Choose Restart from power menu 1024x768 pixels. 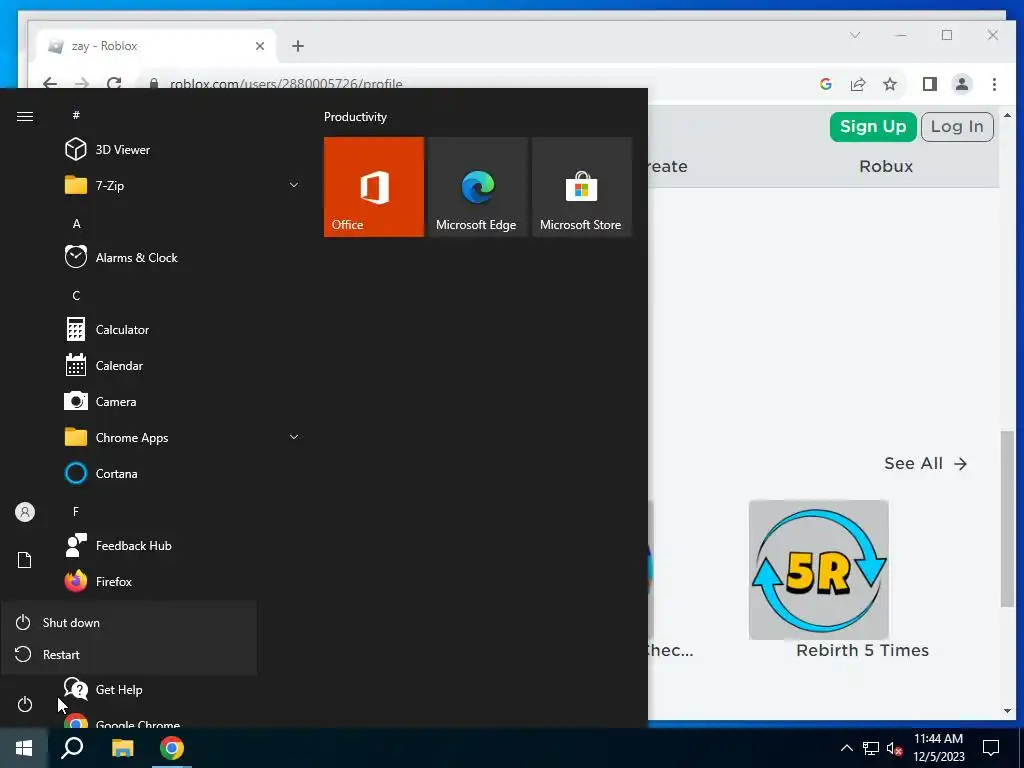(x=129, y=654)
